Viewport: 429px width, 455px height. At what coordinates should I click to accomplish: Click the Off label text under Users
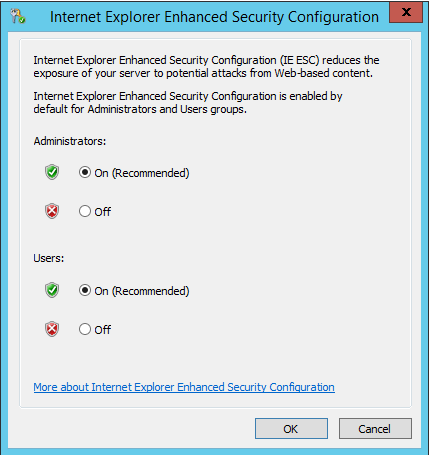point(103,330)
